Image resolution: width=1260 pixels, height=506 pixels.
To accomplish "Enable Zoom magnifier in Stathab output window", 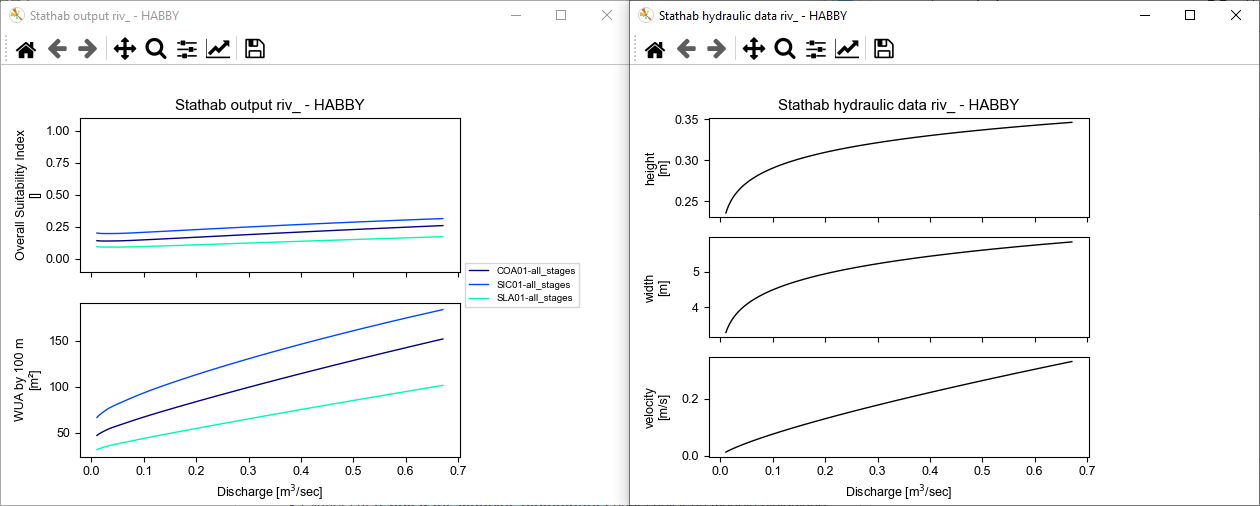I will [x=156, y=49].
